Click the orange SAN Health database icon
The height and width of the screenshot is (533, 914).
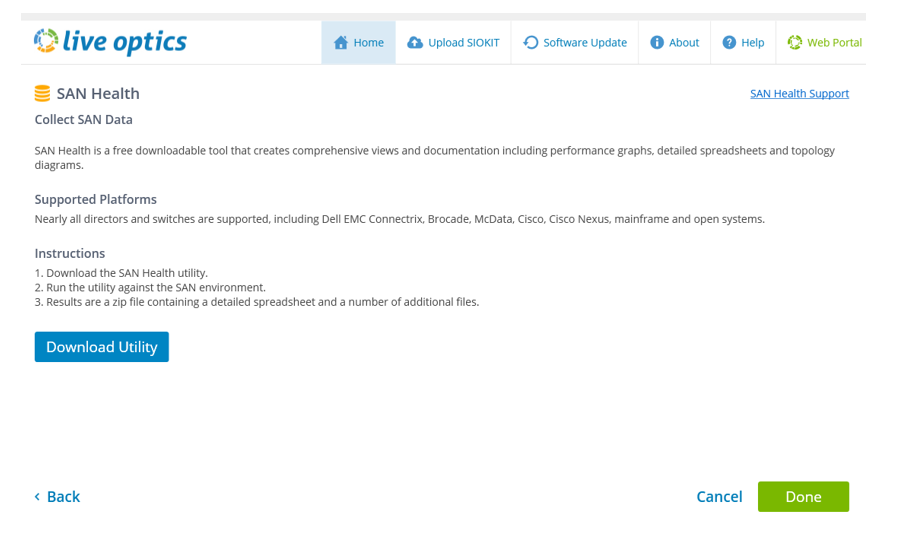pos(42,94)
